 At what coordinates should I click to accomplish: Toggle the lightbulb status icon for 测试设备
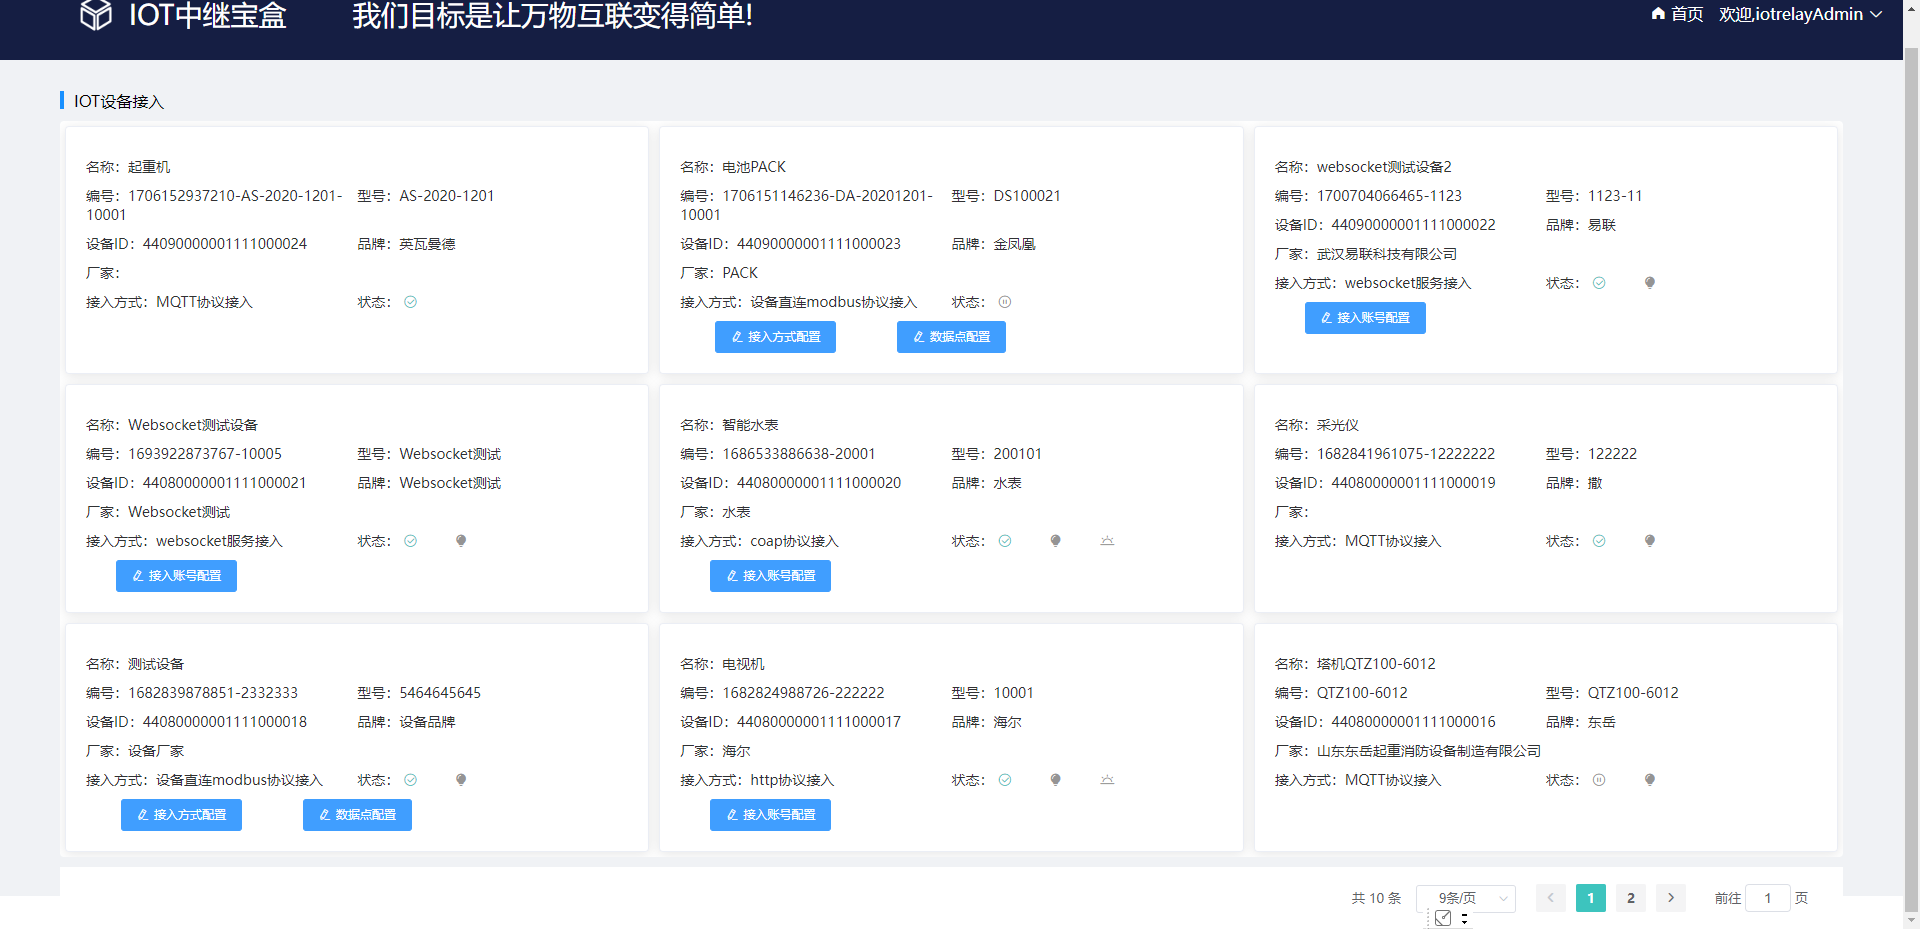(x=461, y=779)
